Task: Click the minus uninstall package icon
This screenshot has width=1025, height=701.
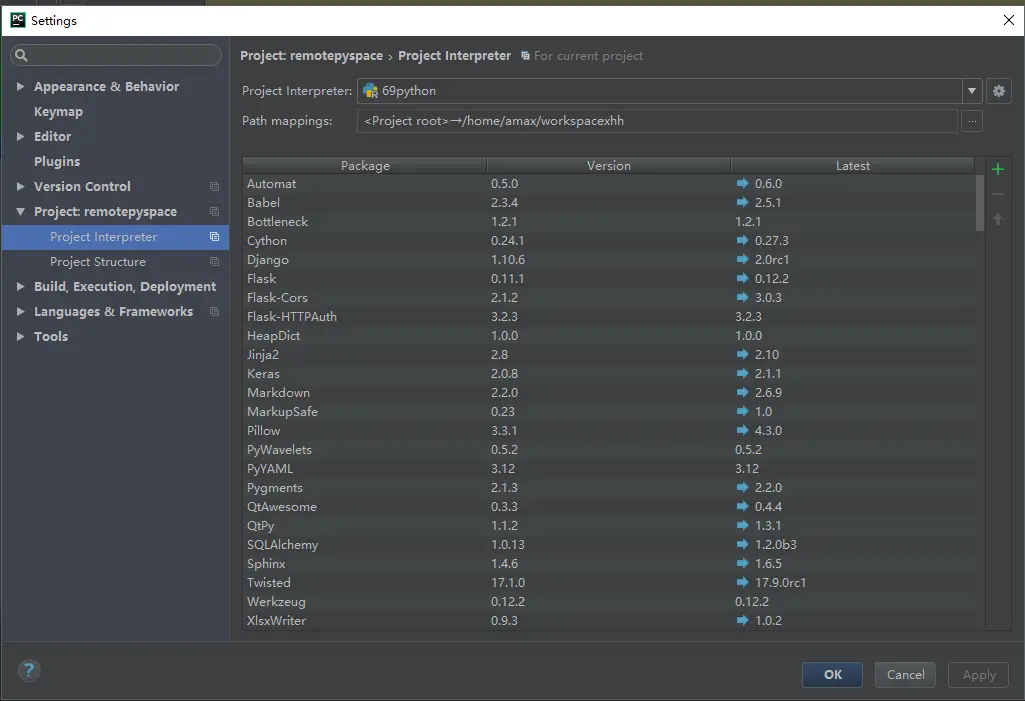Action: [998, 194]
